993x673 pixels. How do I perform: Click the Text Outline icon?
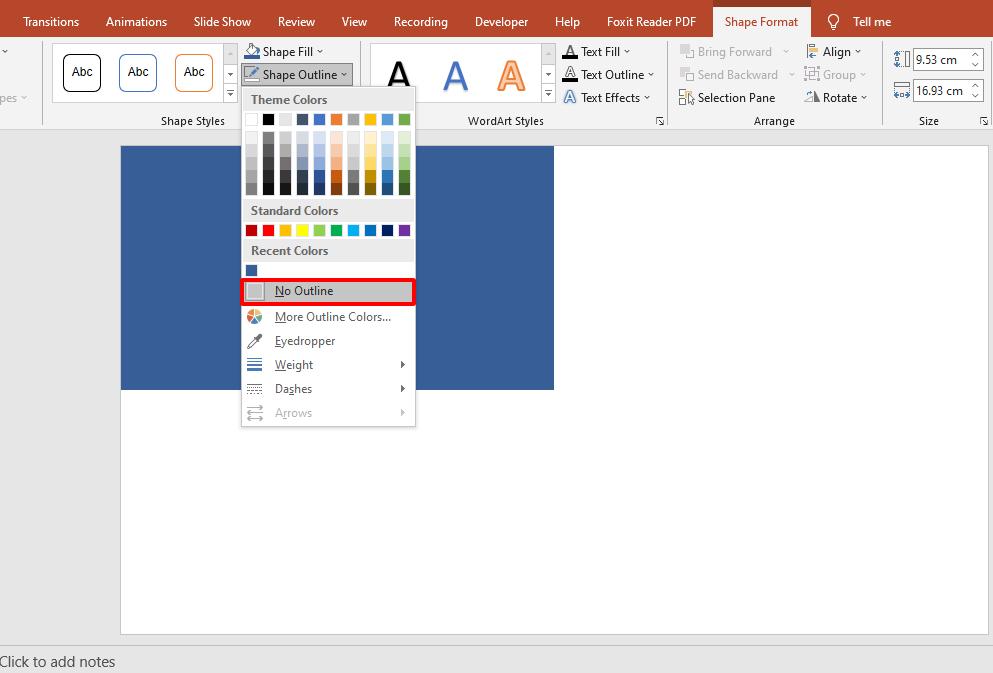(x=571, y=74)
